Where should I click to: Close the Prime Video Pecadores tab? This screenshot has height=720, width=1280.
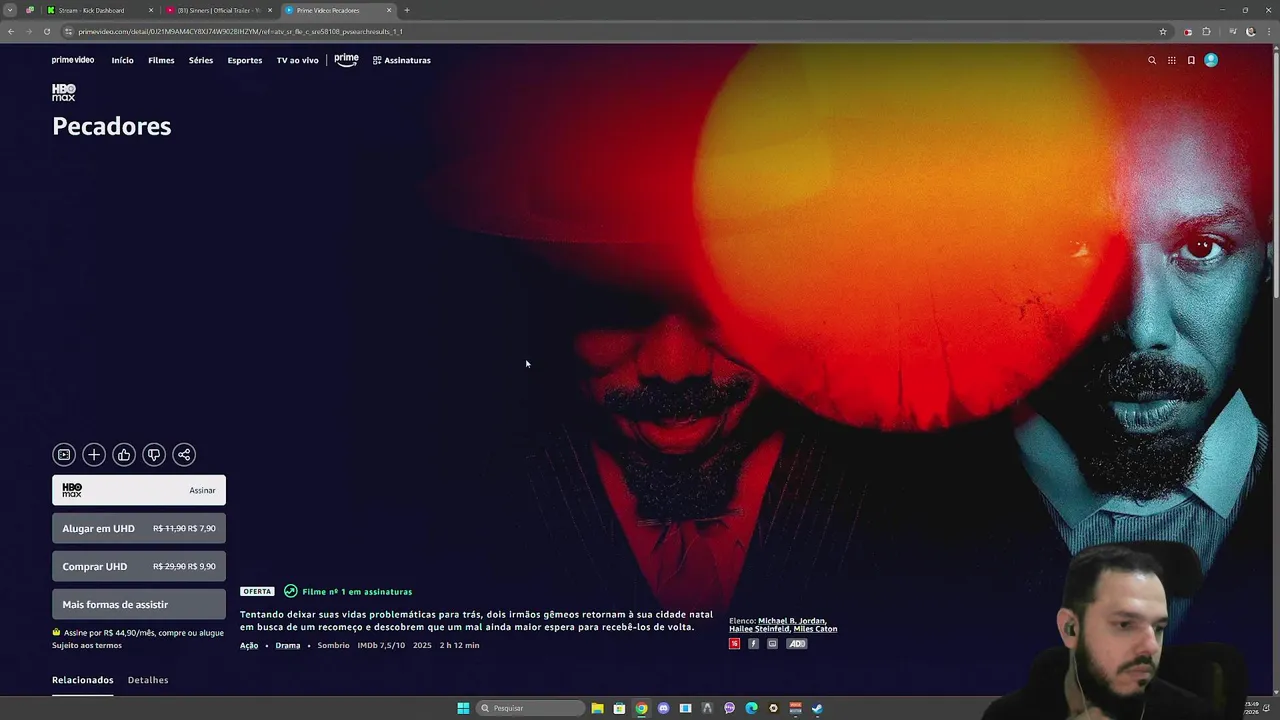pos(389,10)
